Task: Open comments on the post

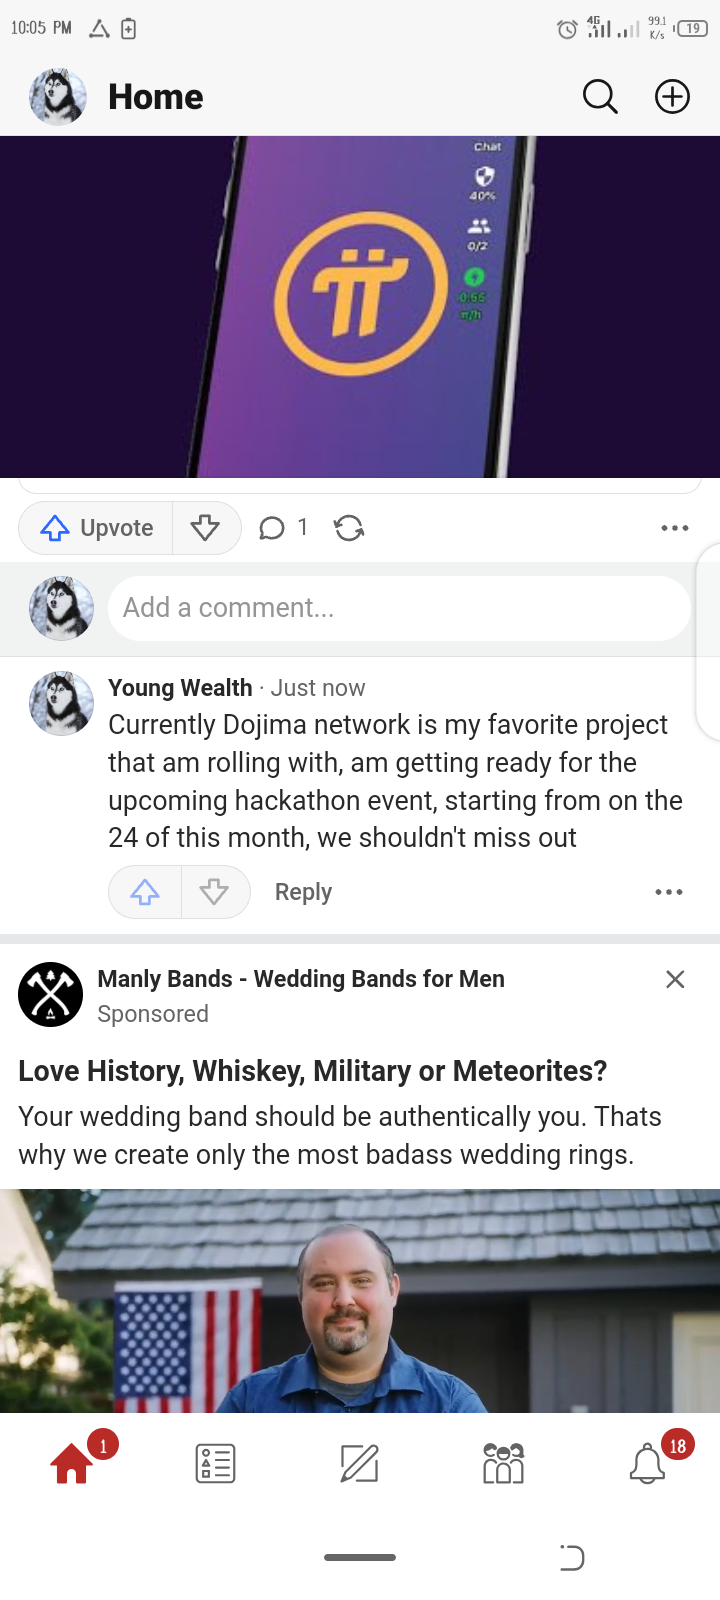Action: pyautogui.click(x=283, y=528)
